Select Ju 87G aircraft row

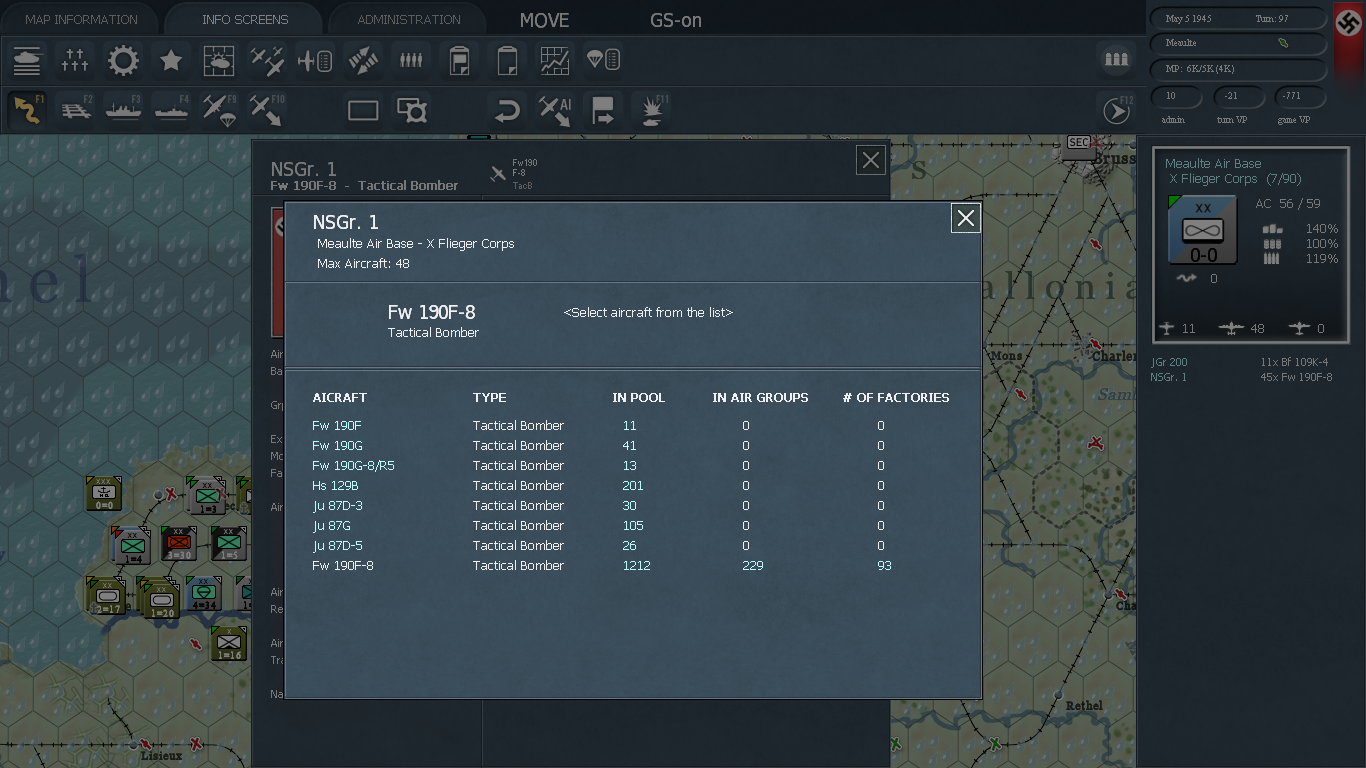pyautogui.click(x=631, y=525)
